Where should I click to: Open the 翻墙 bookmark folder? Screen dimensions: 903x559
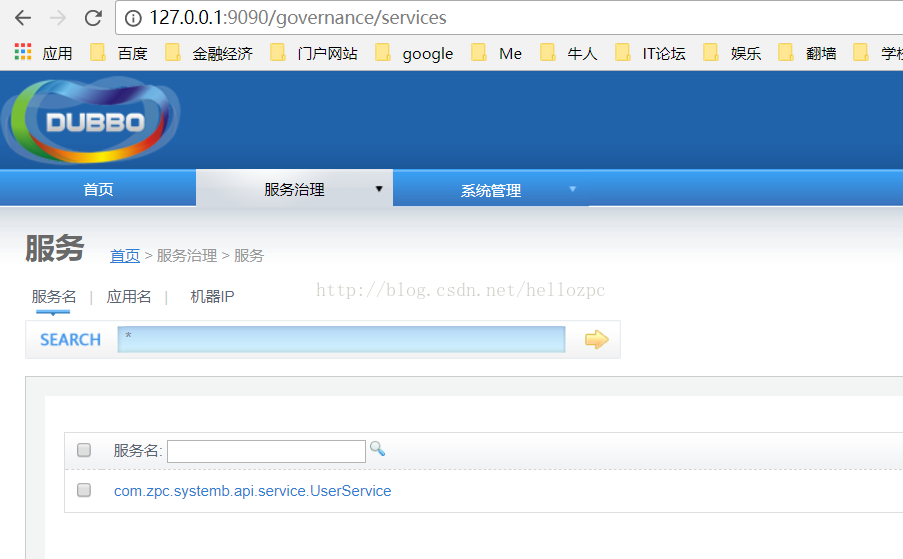click(807, 53)
